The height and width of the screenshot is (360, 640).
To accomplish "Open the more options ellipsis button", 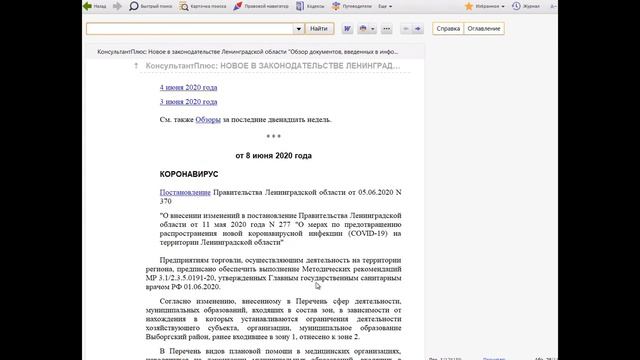I will [387, 29].
